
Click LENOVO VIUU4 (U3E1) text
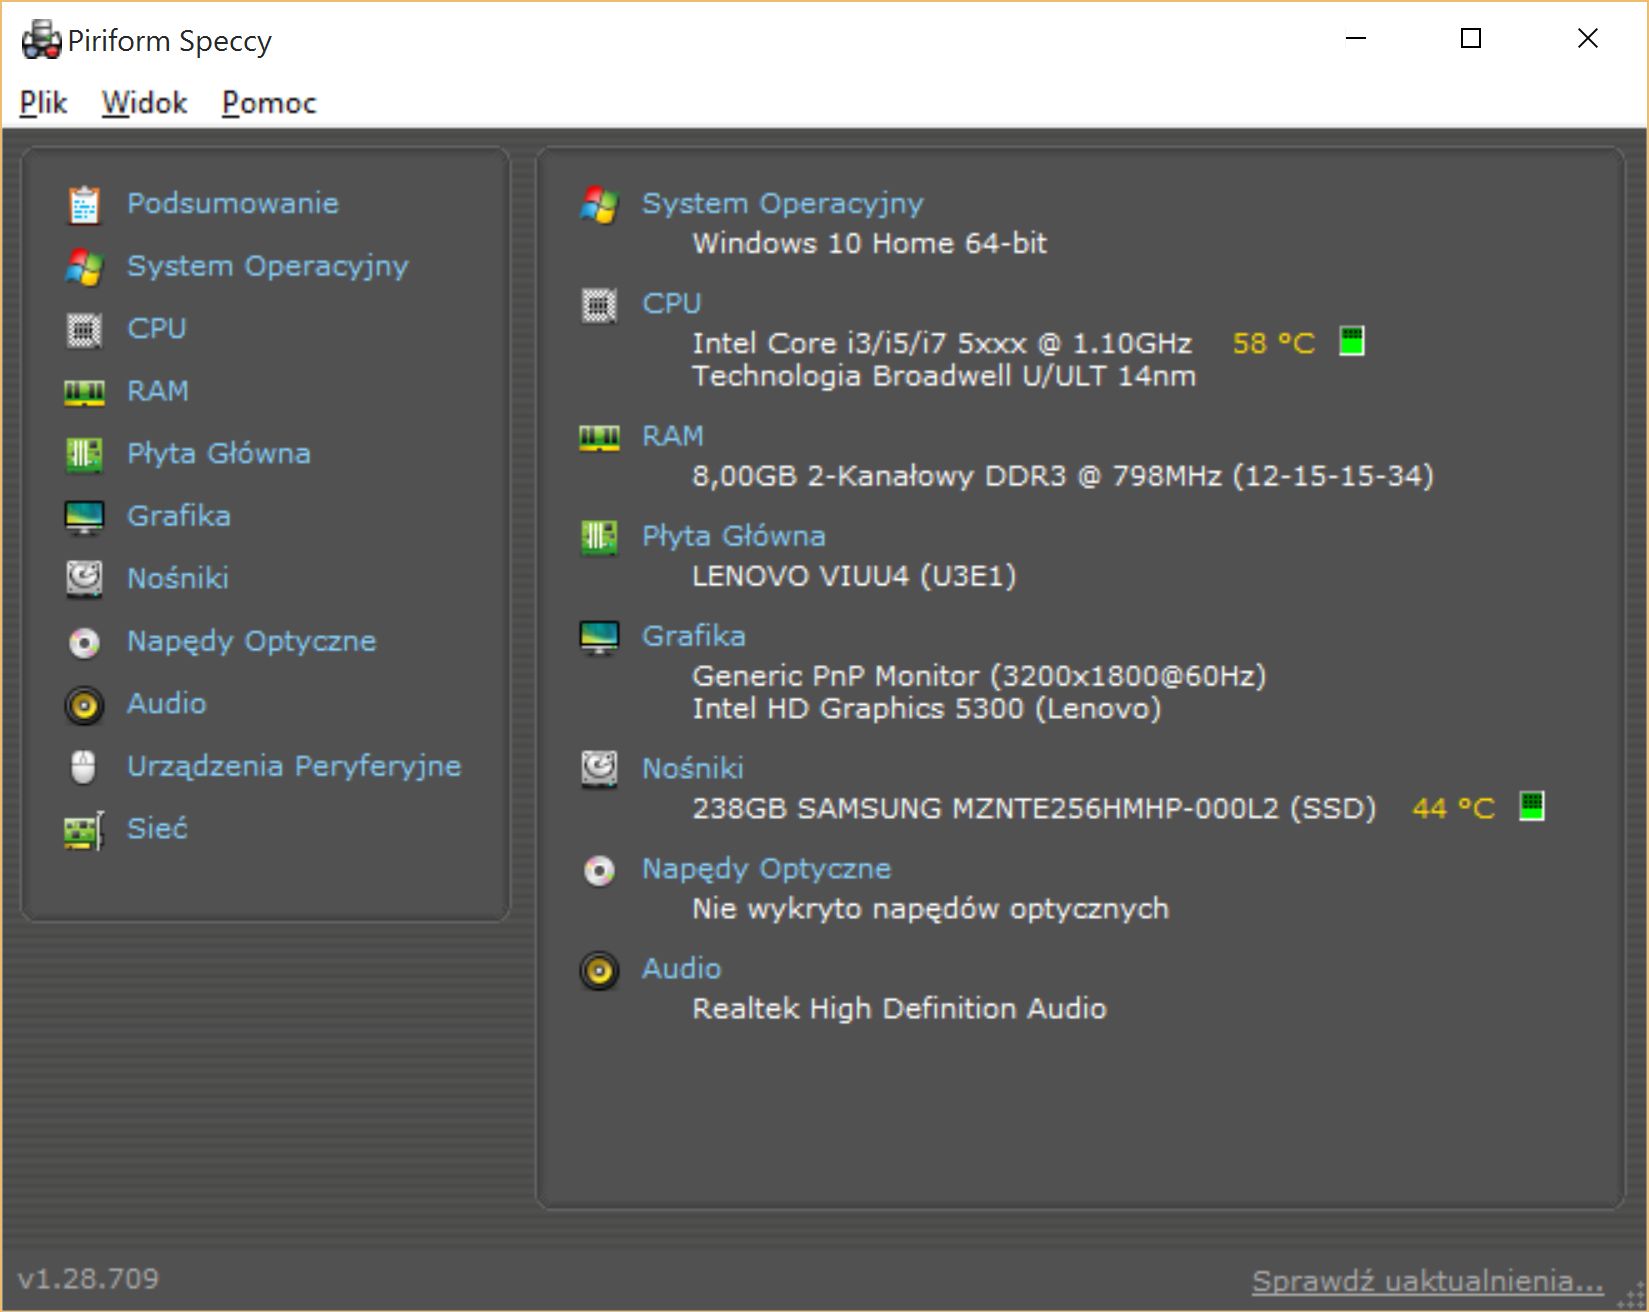pyautogui.click(x=853, y=576)
